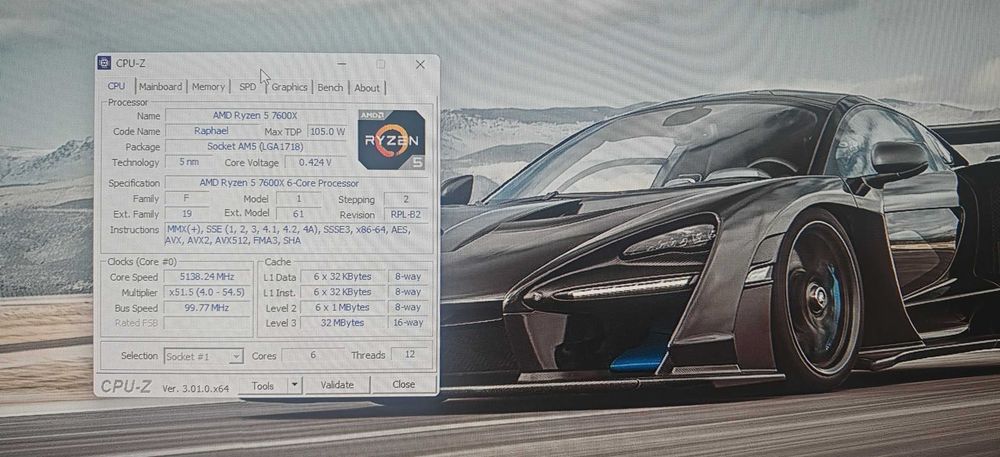The width and height of the screenshot is (1000, 457).
Task: Click the Validate button
Action: (337, 385)
